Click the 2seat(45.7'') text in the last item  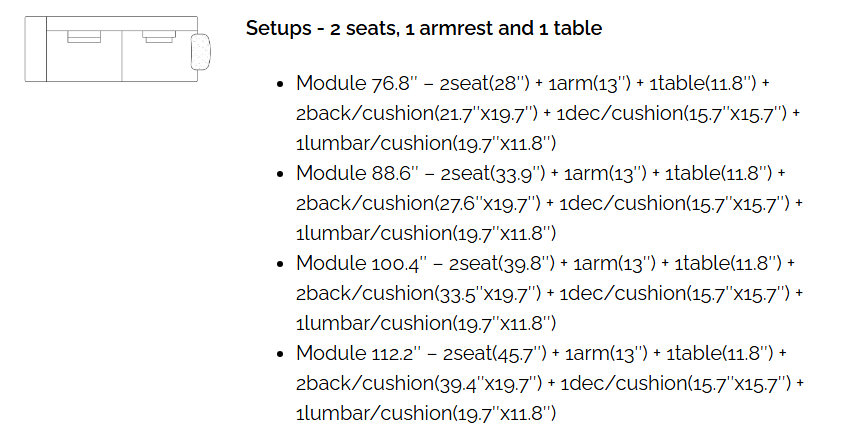[x=494, y=354]
